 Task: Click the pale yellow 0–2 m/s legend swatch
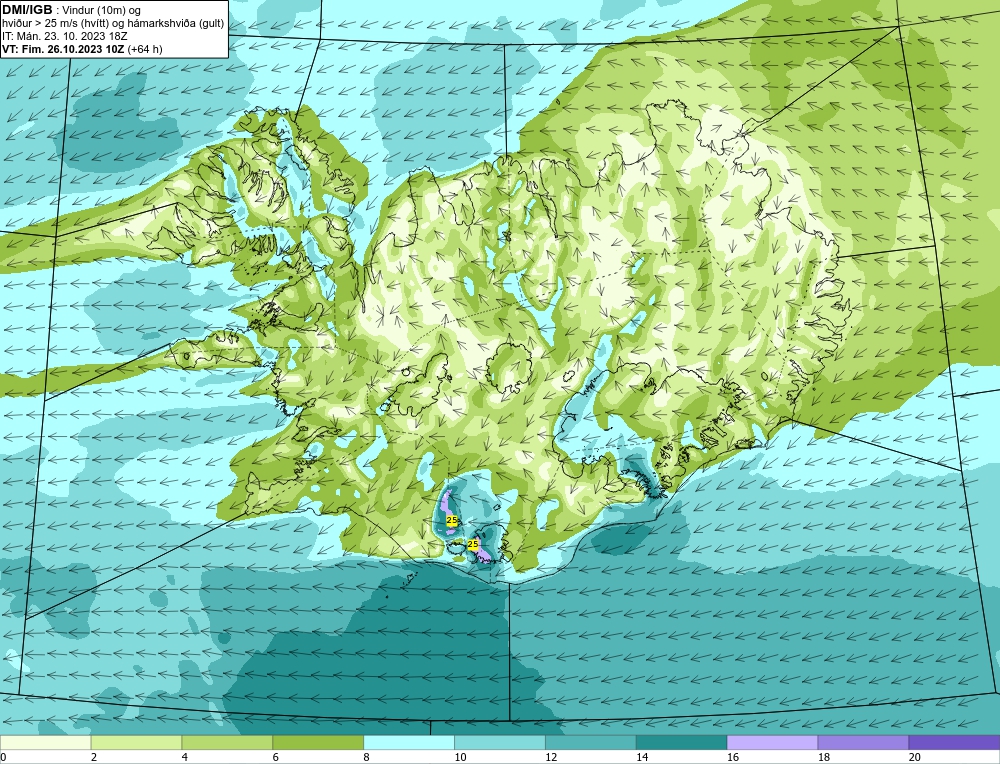[x=45, y=742]
